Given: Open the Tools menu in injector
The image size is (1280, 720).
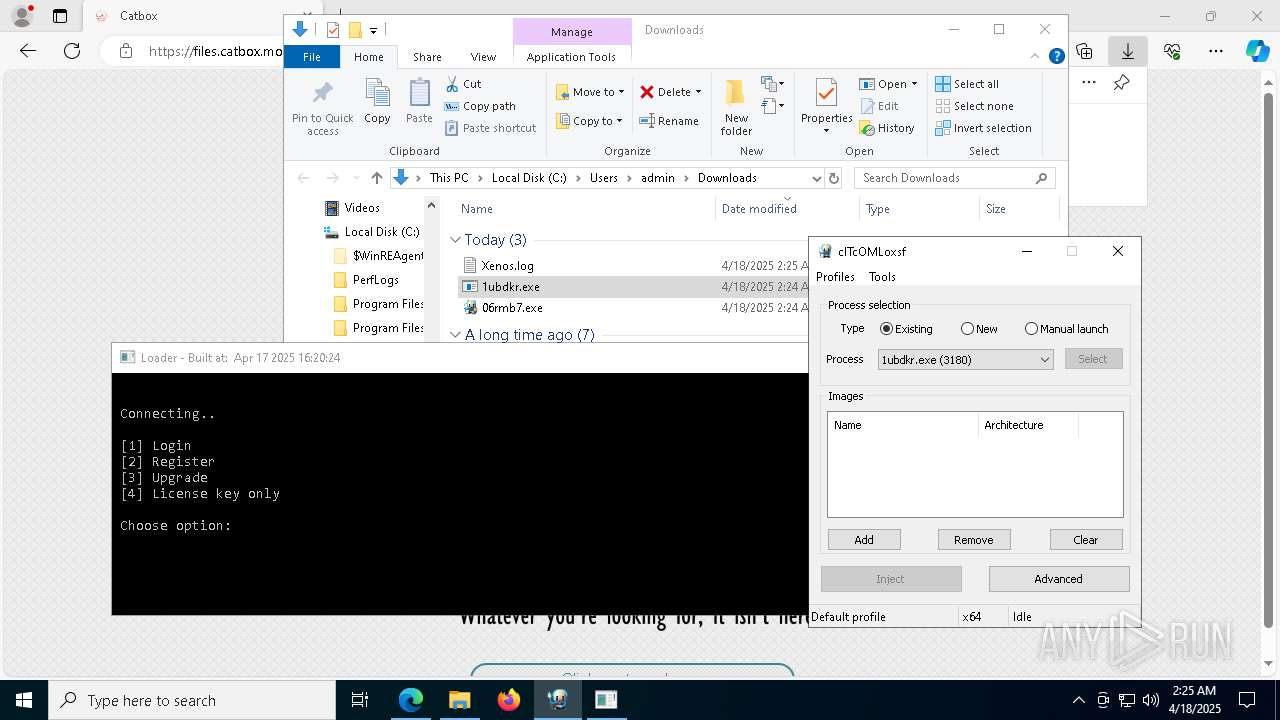Looking at the screenshot, I should tap(882, 277).
